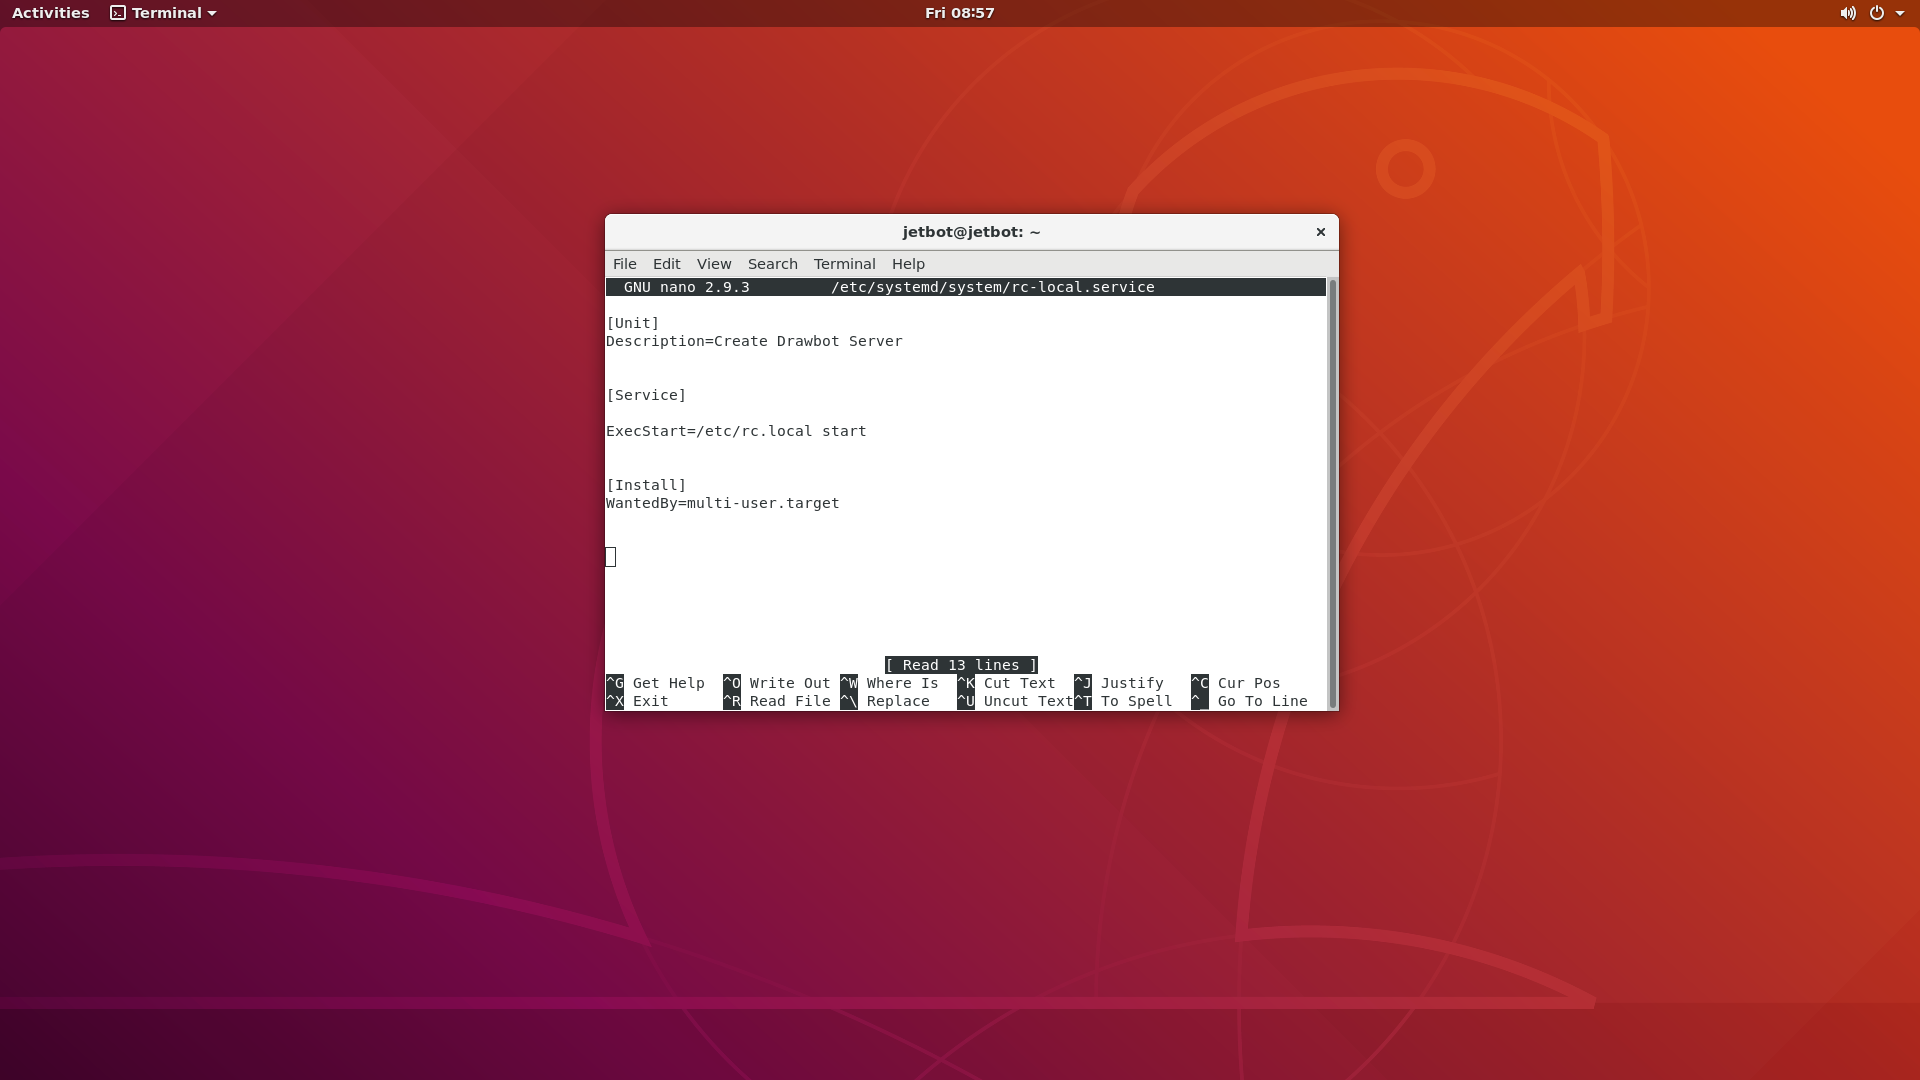1920x1080 pixels.
Task: Click the GNU nano 2.9.3 header text
Action: [686, 287]
